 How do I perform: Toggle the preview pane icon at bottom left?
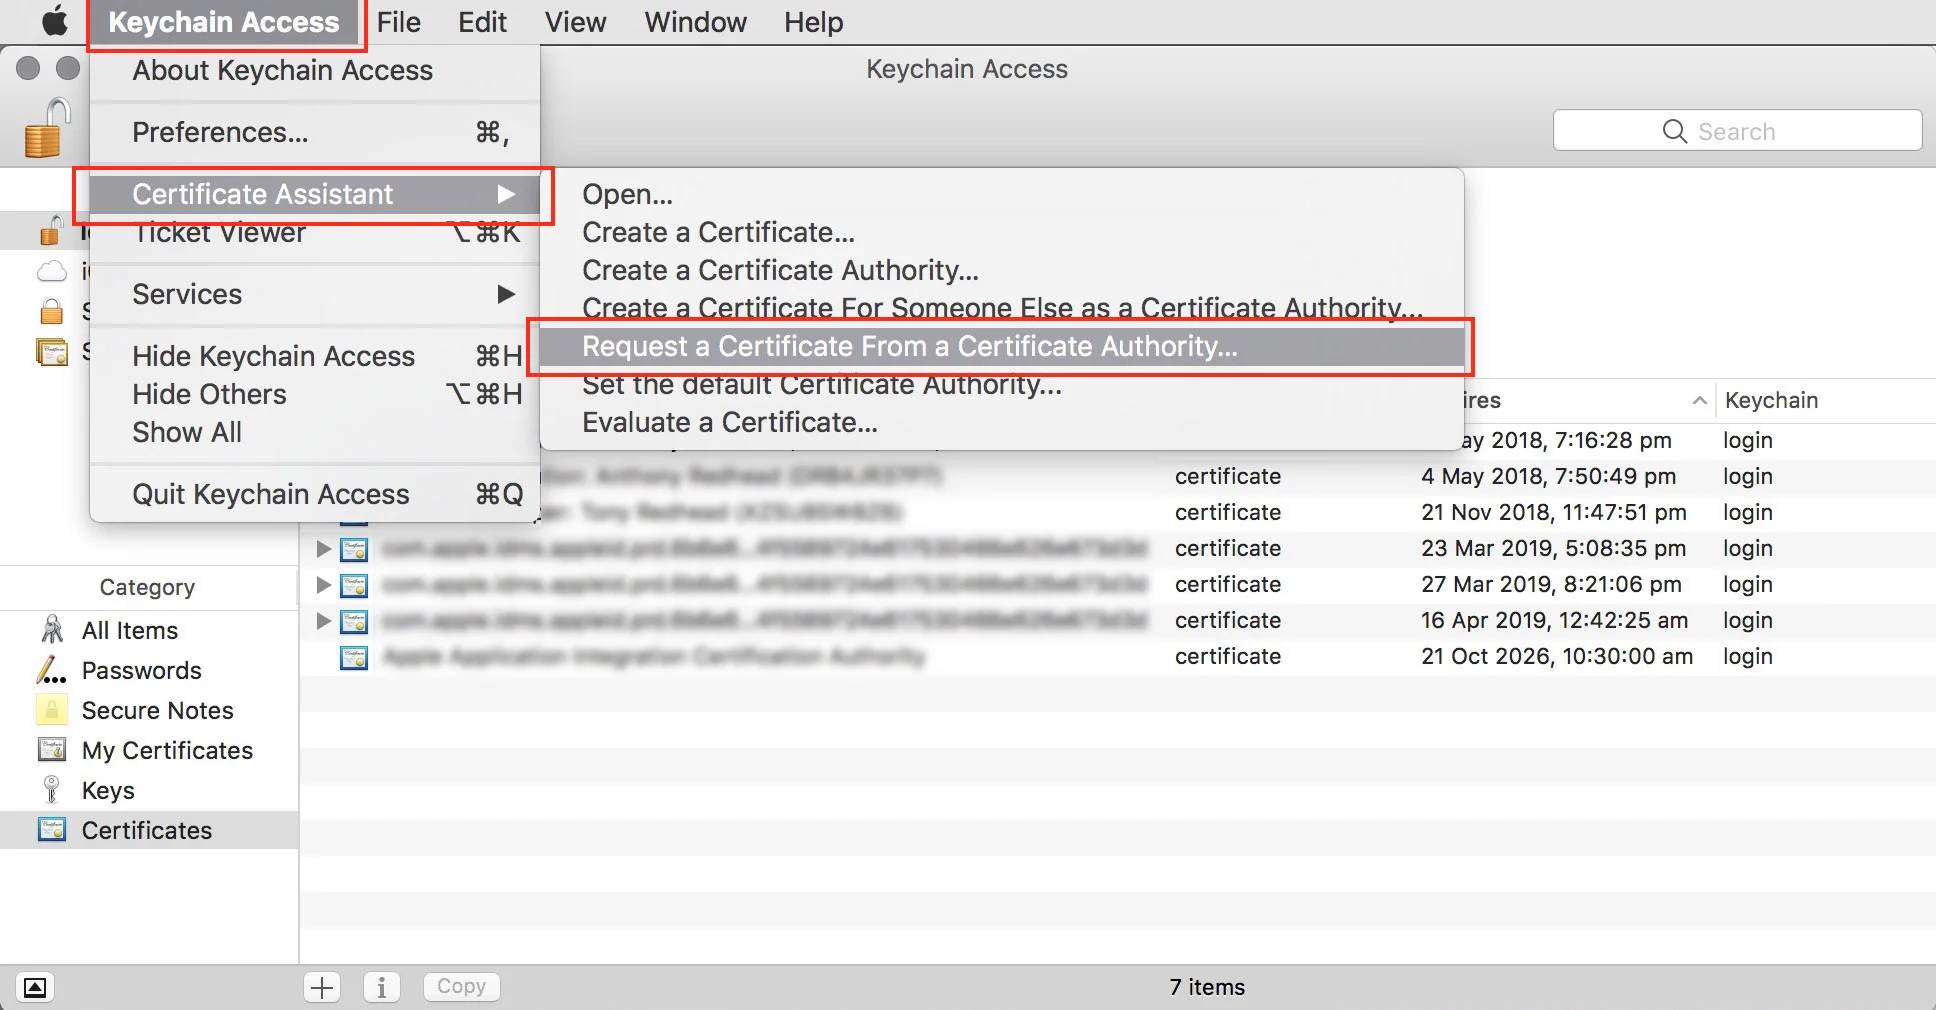tap(35, 988)
